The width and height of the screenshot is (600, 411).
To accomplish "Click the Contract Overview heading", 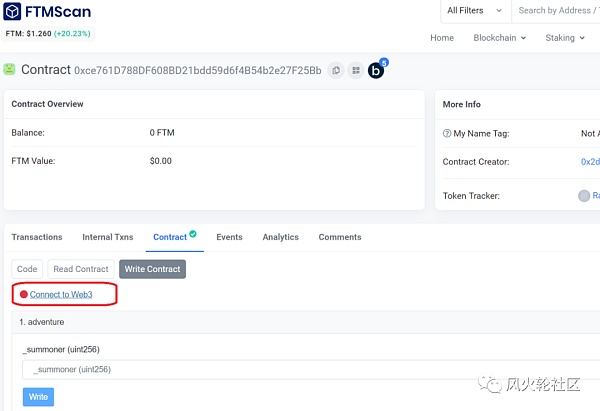I will point(47,104).
